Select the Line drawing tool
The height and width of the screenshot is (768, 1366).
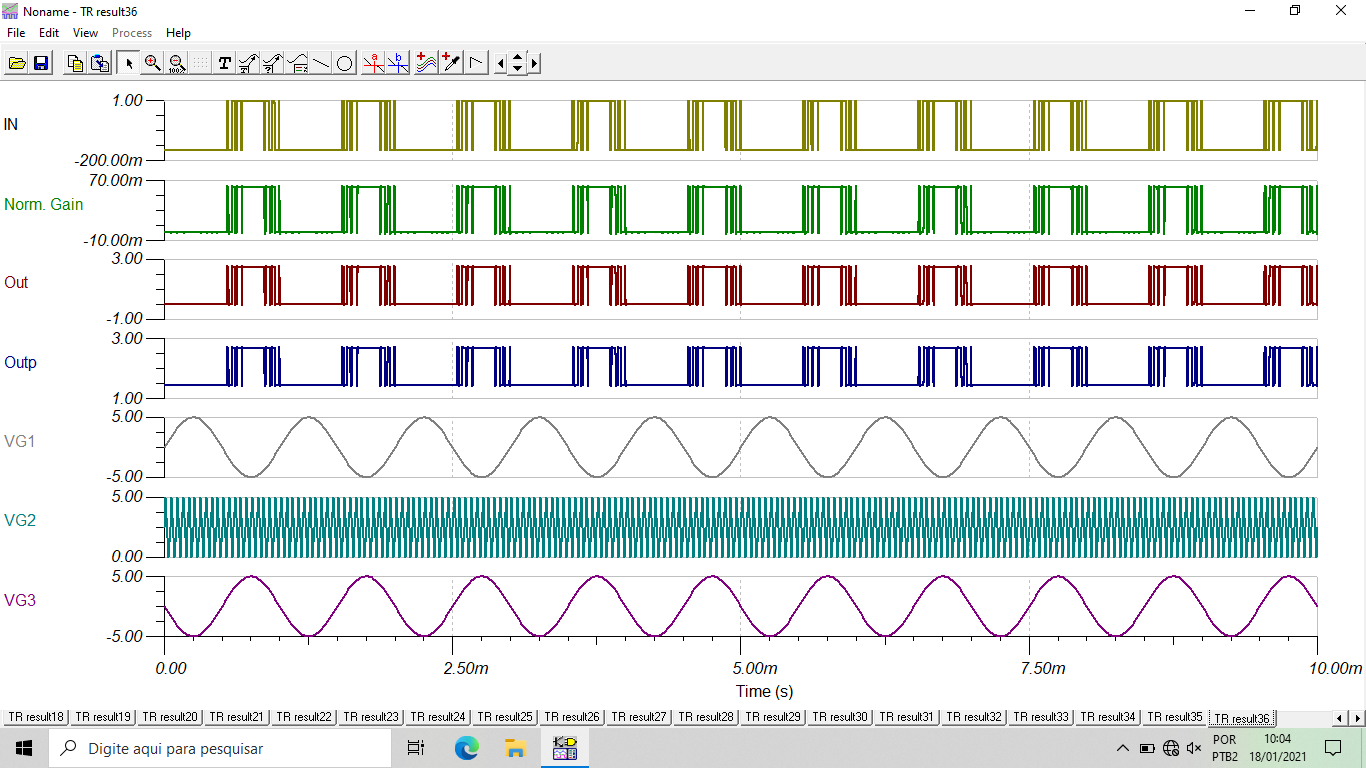point(321,63)
